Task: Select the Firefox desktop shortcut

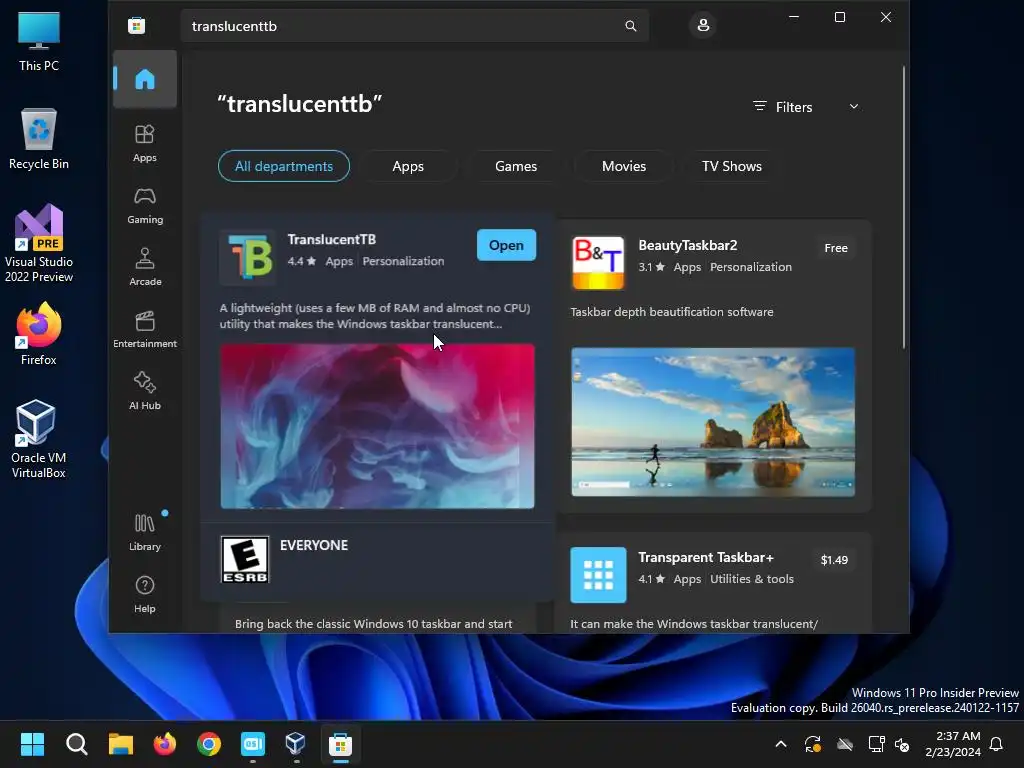Action: pyautogui.click(x=39, y=334)
